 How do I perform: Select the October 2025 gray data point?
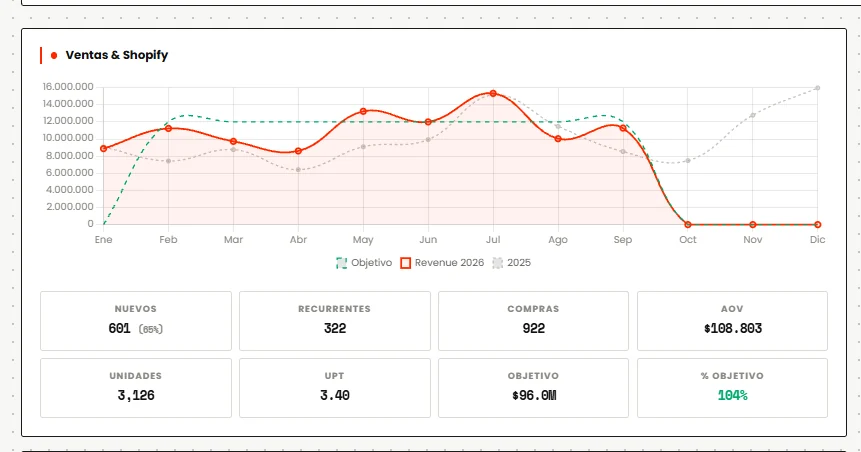[687, 160]
